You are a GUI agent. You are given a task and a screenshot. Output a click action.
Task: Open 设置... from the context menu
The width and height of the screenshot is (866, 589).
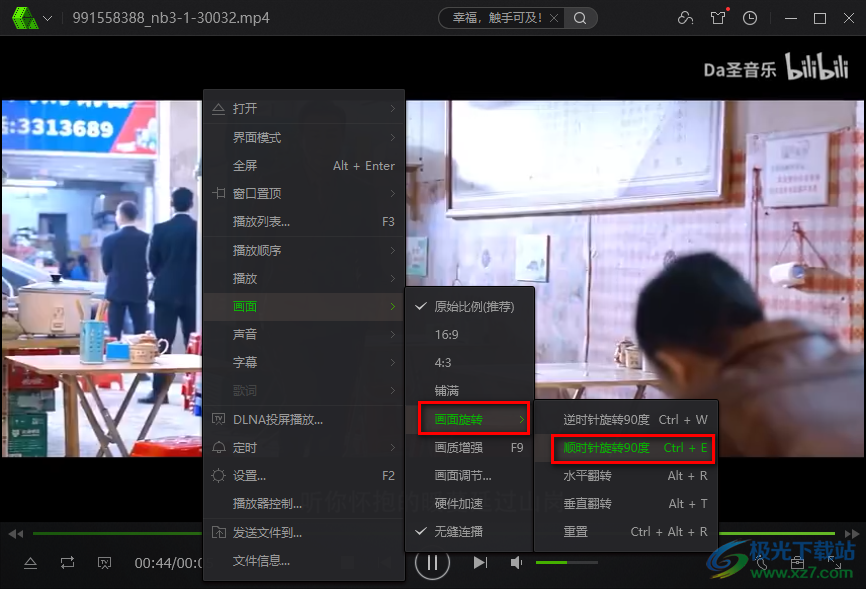tap(304, 476)
